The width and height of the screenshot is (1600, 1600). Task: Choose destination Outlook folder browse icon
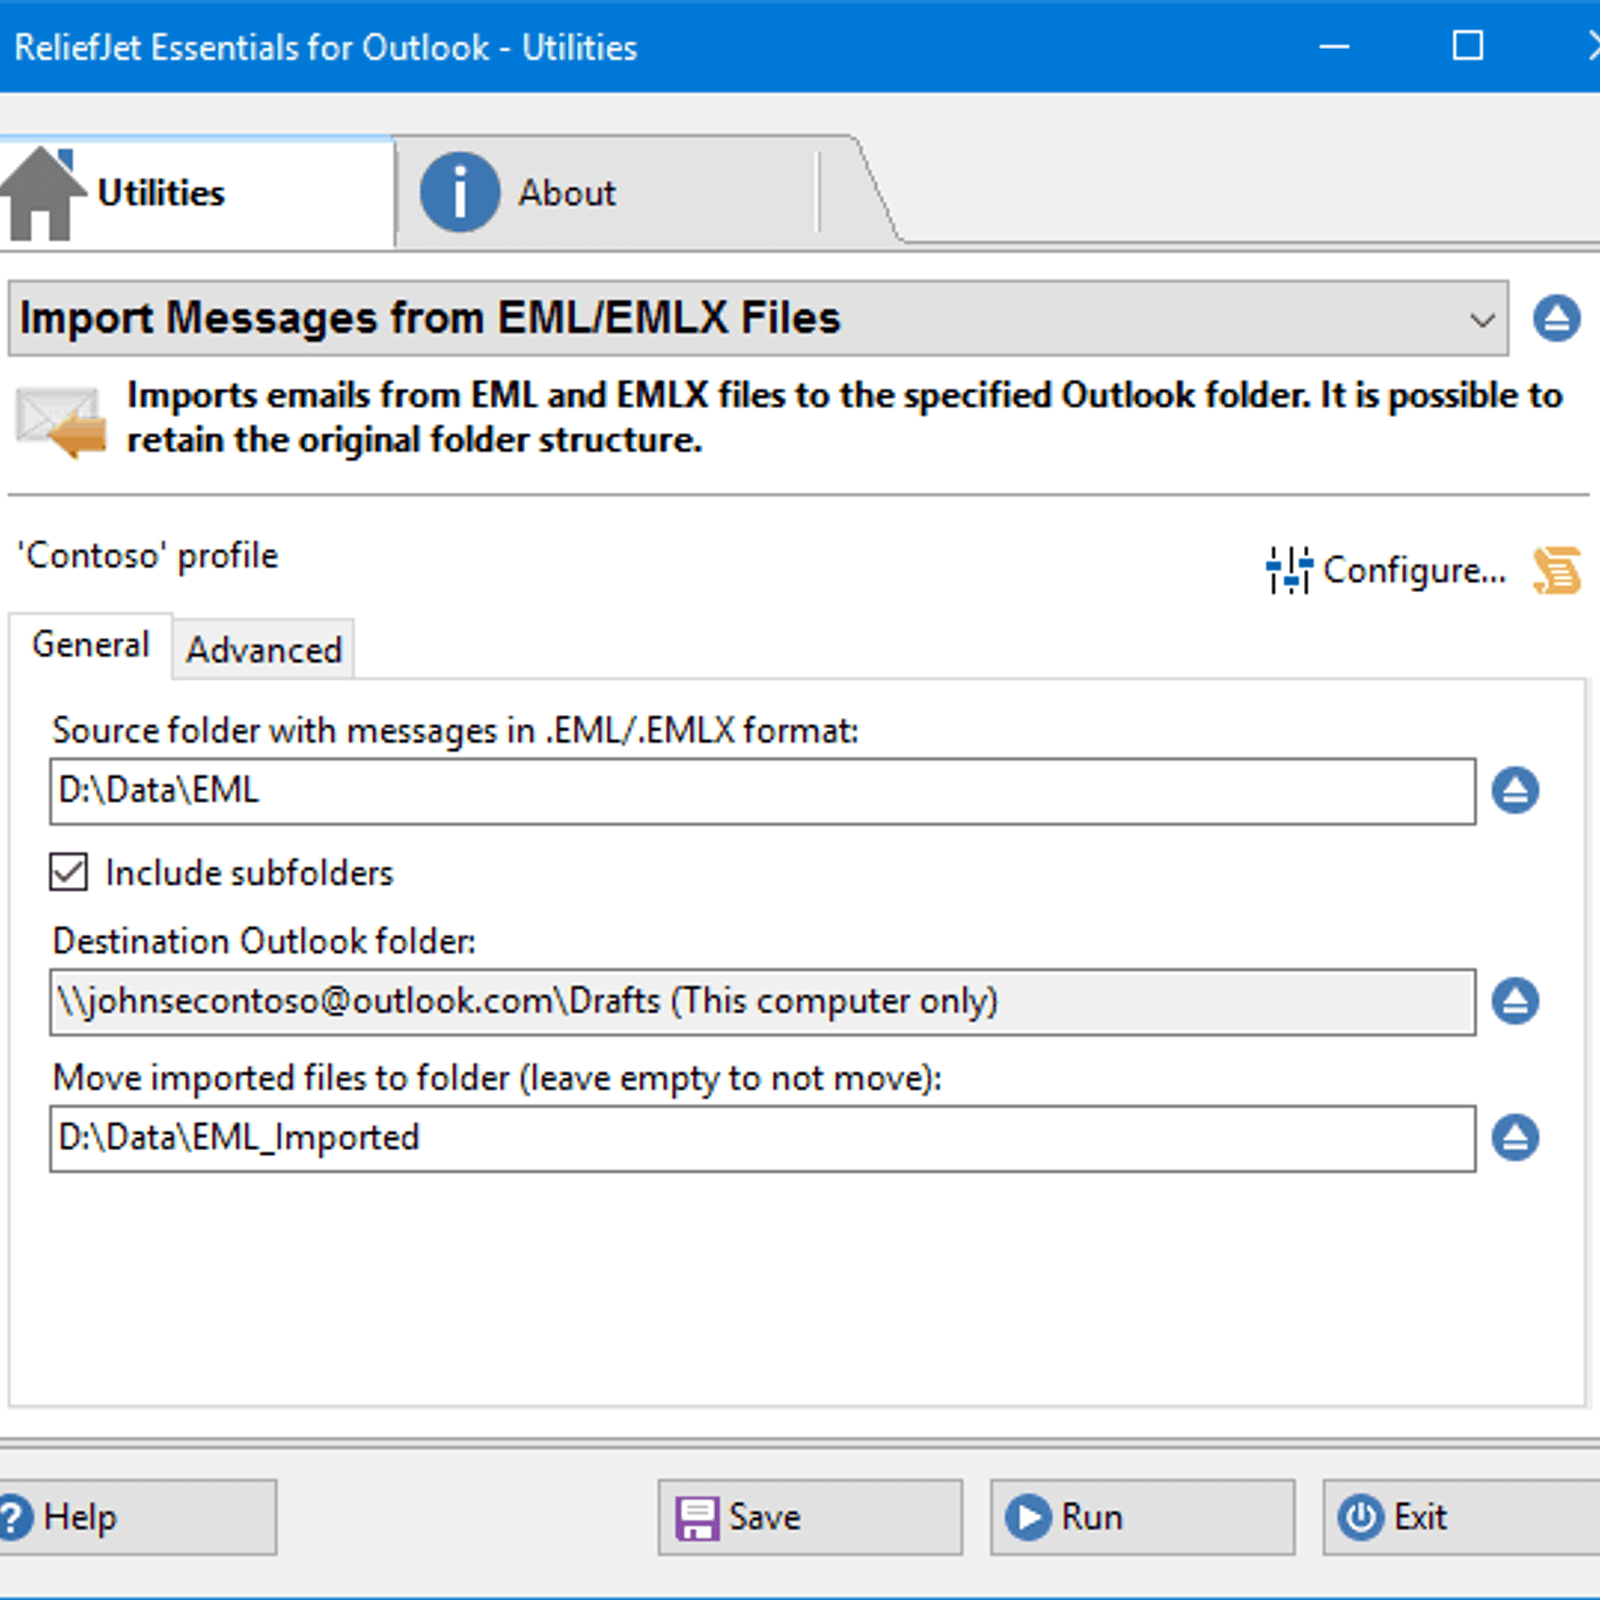(1516, 1000)
